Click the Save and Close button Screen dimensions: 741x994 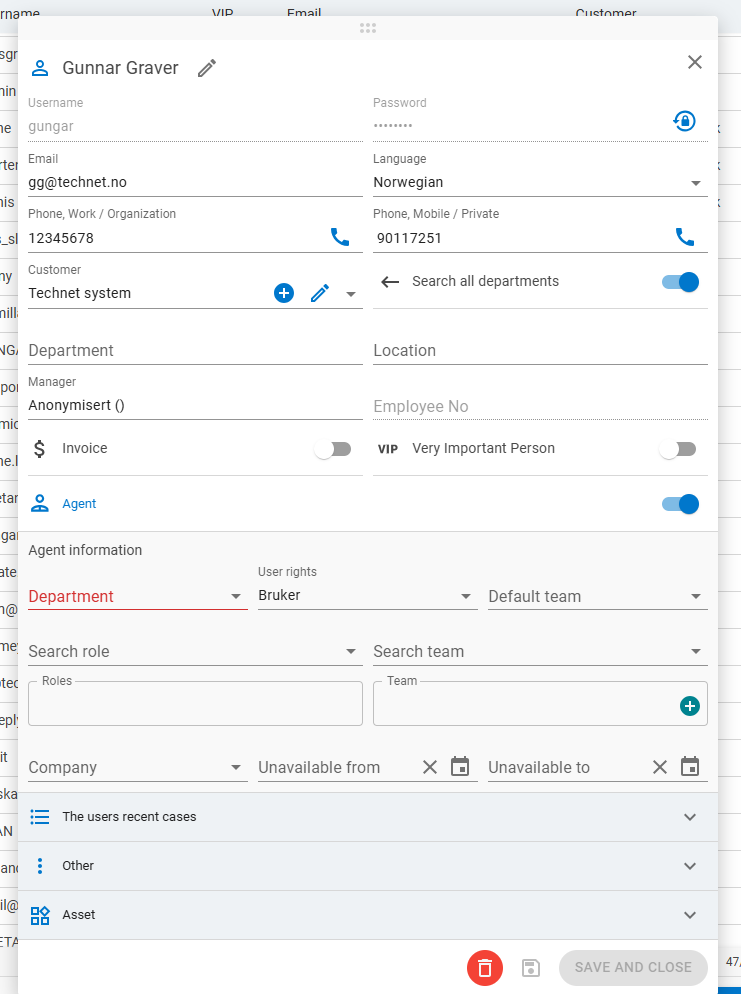(x=633, y=967)
